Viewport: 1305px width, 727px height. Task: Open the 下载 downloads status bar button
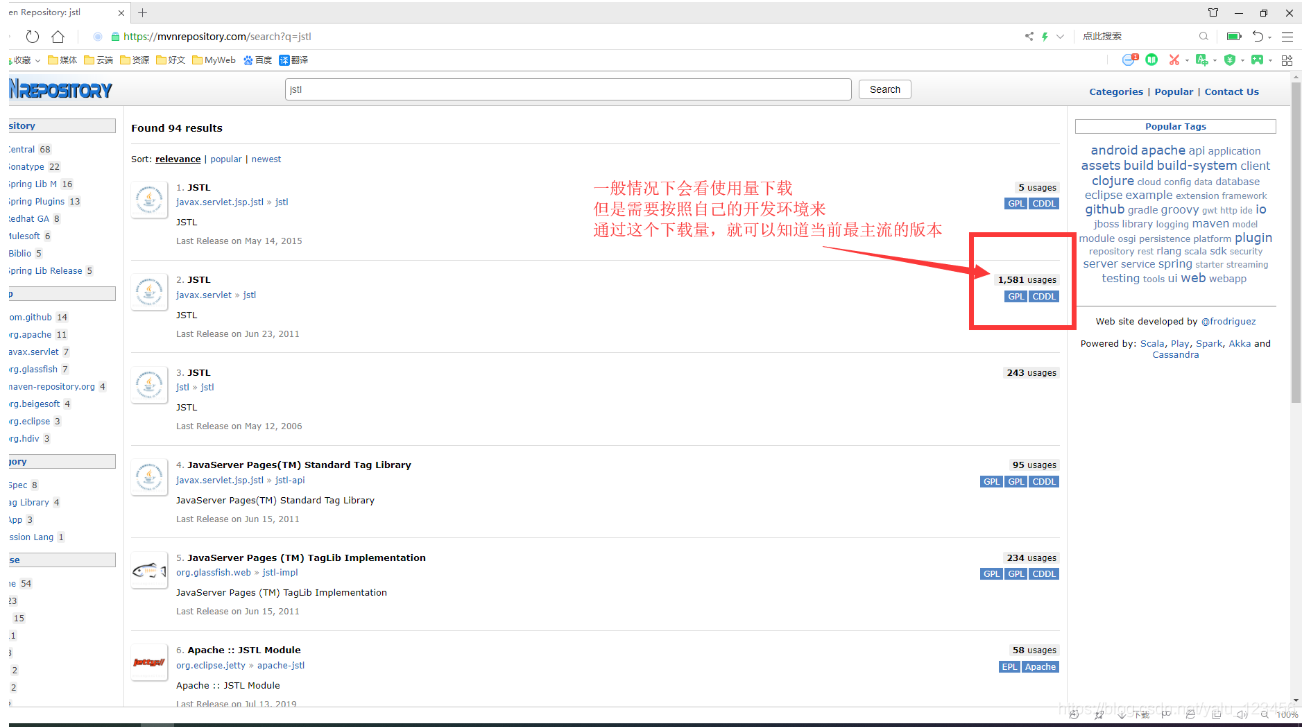[x=1135, y=715]
